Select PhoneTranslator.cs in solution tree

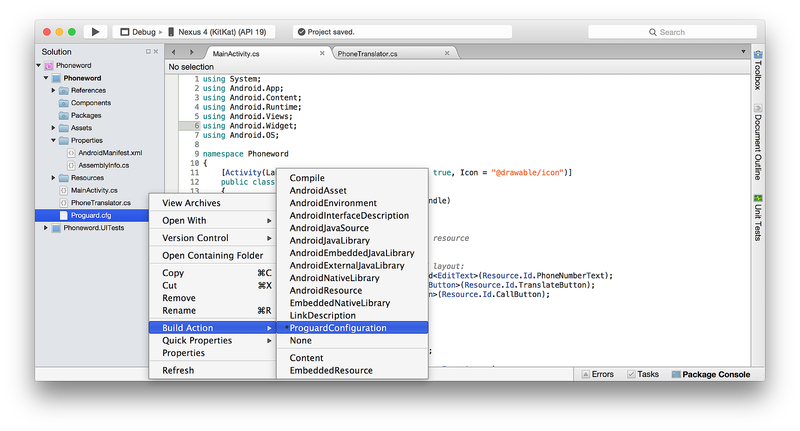click(101, 203)
